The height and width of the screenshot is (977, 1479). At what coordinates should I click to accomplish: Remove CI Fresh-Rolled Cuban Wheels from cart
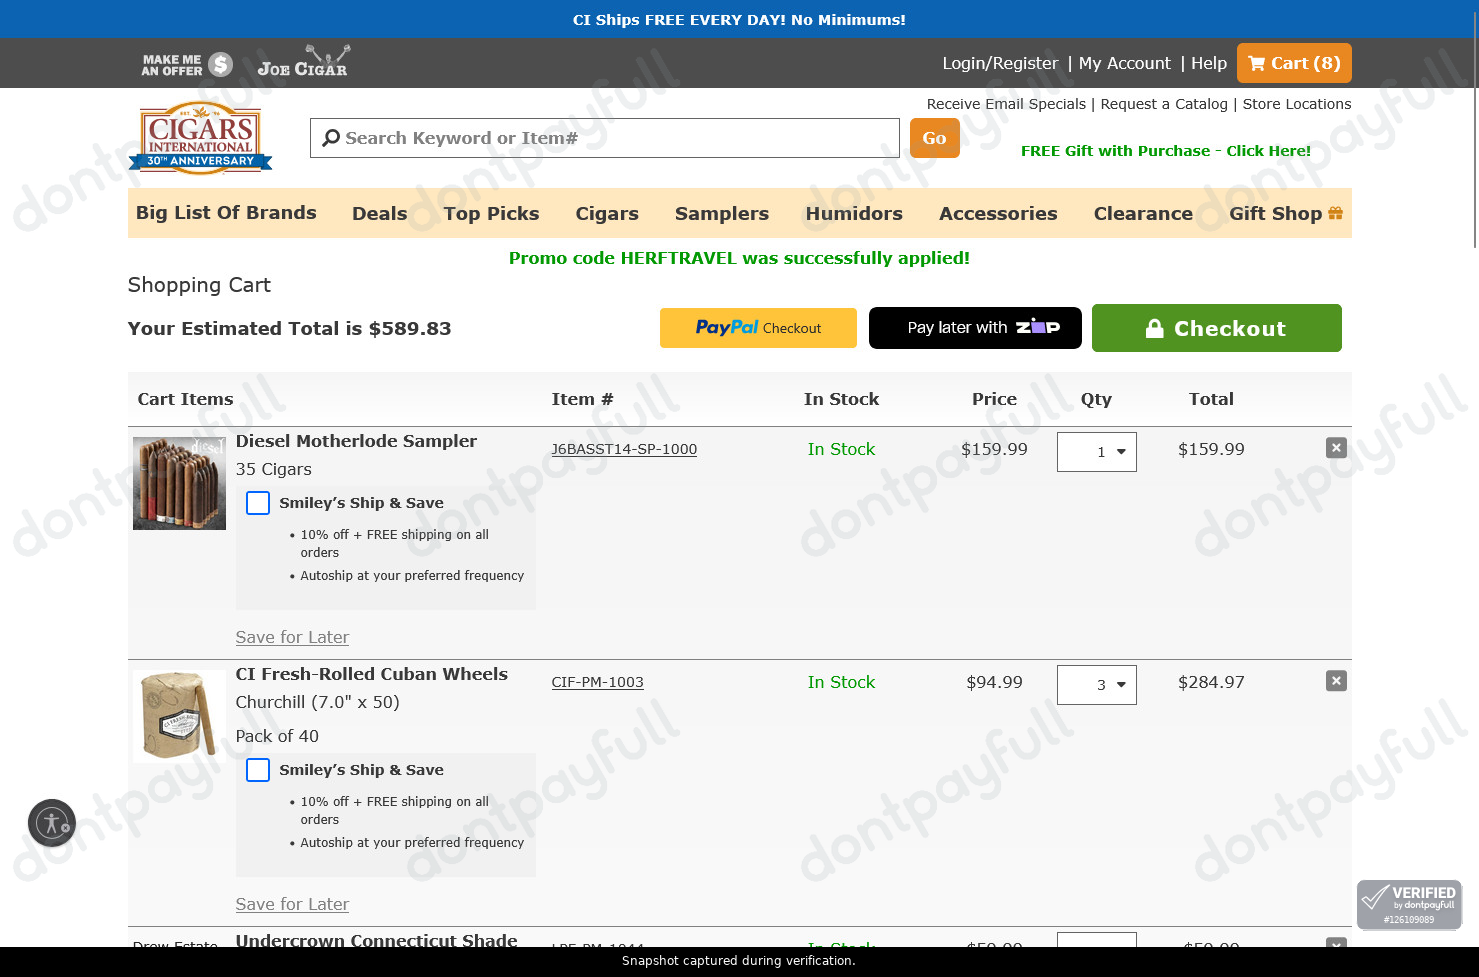[1336, 681]
